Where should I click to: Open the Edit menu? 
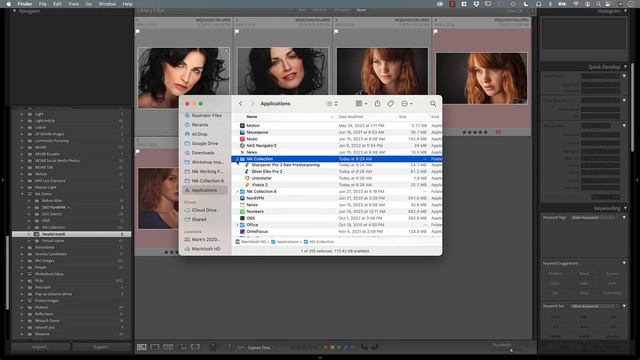click(x=58, y=4)
